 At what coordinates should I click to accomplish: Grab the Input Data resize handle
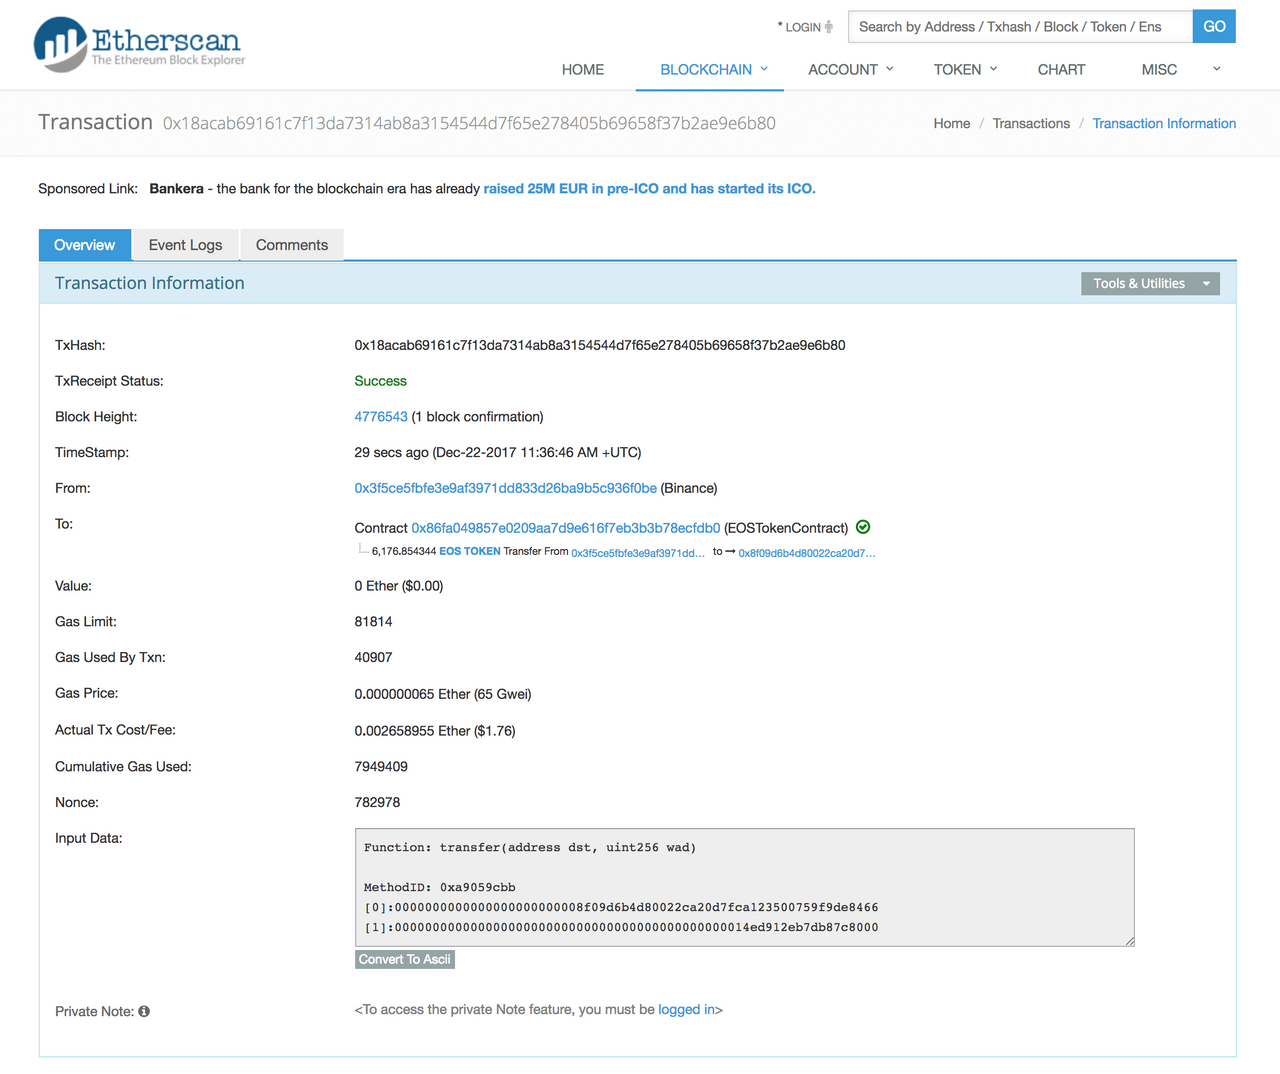[1129, 940]
